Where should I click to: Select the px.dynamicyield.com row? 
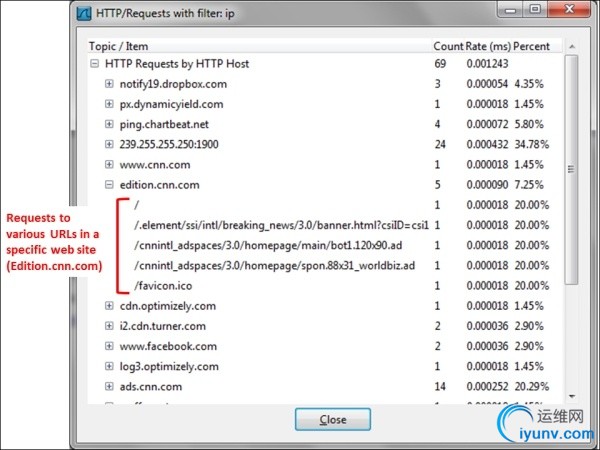[x=325, y=104]
